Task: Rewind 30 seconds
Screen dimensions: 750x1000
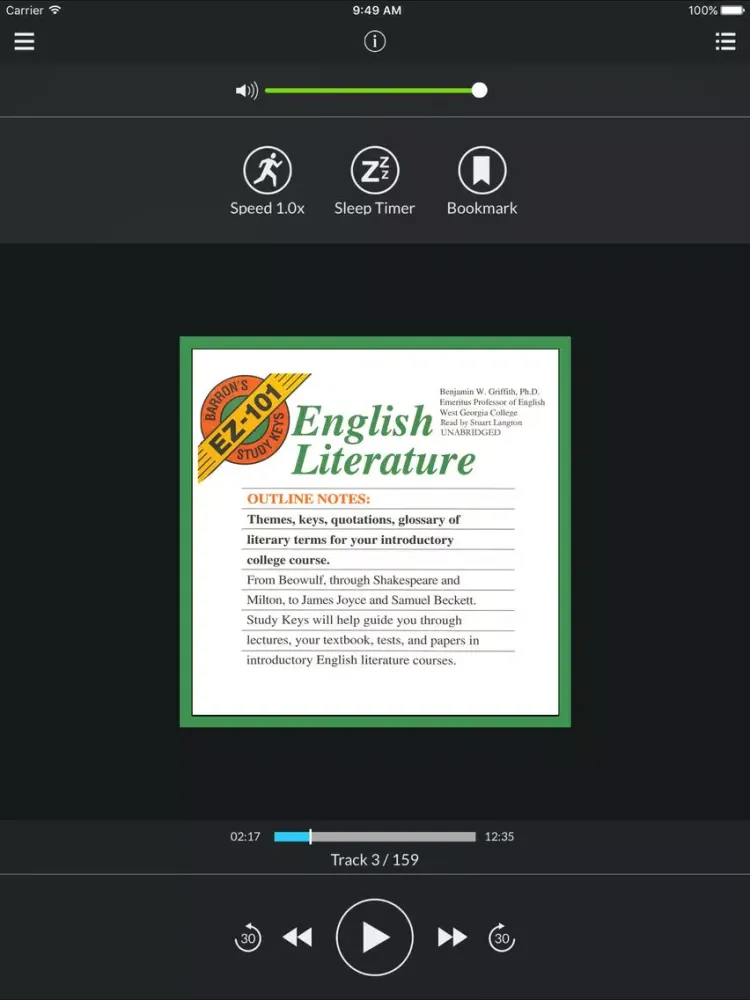Action: (247, 938)
